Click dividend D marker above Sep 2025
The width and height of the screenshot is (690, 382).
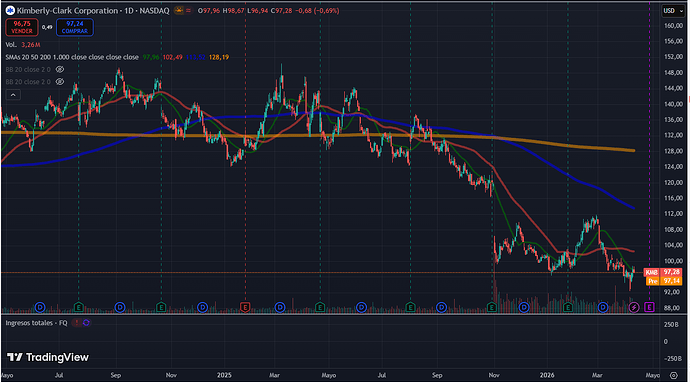click(x=442, y=307)
